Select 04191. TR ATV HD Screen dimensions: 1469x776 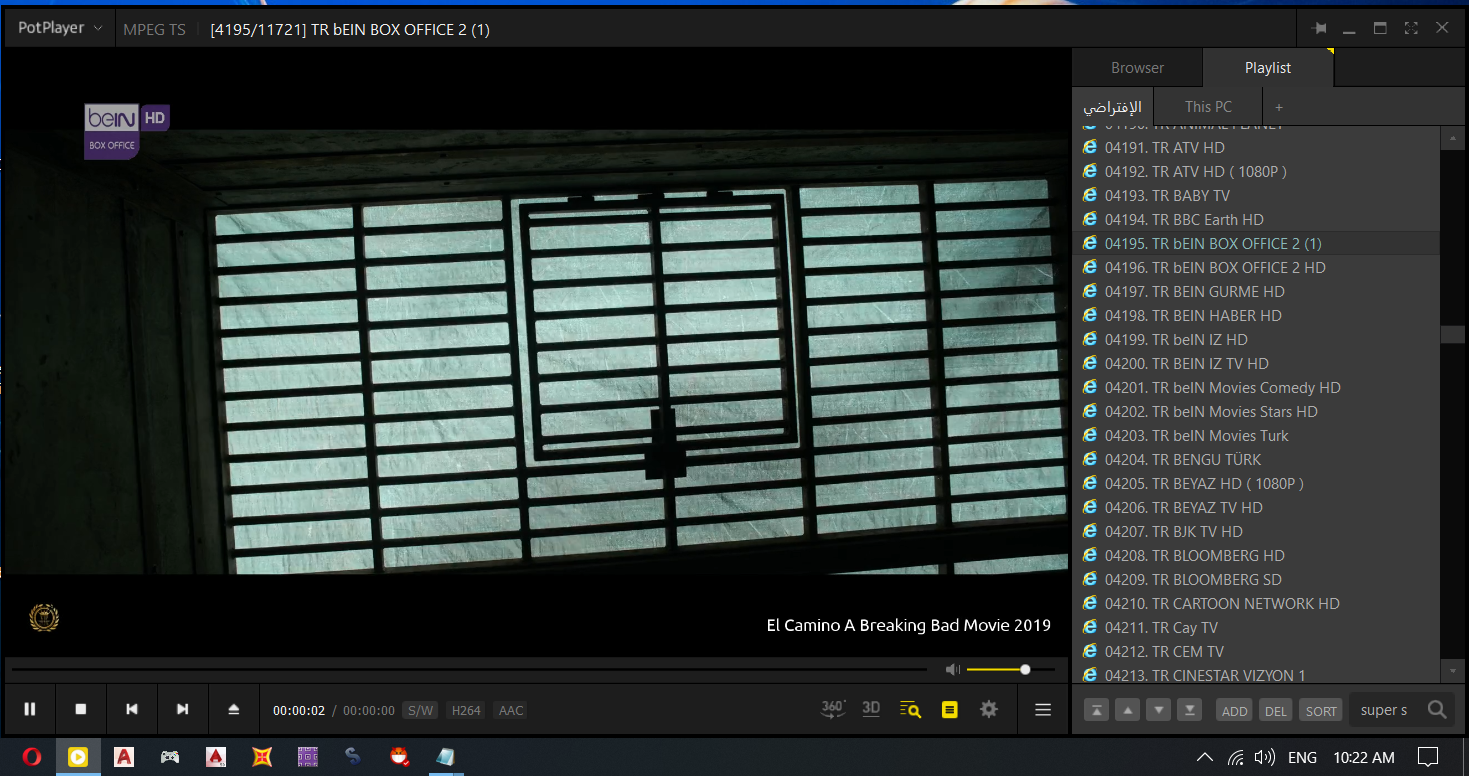(x=1256, y=147)
